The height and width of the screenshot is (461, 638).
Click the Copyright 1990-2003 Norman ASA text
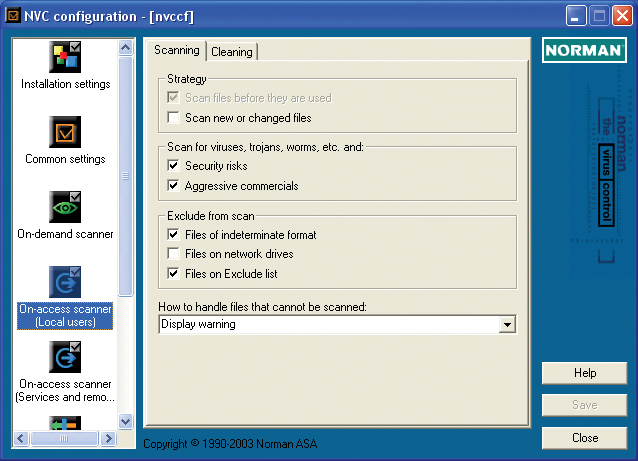(x=230, y=444)
